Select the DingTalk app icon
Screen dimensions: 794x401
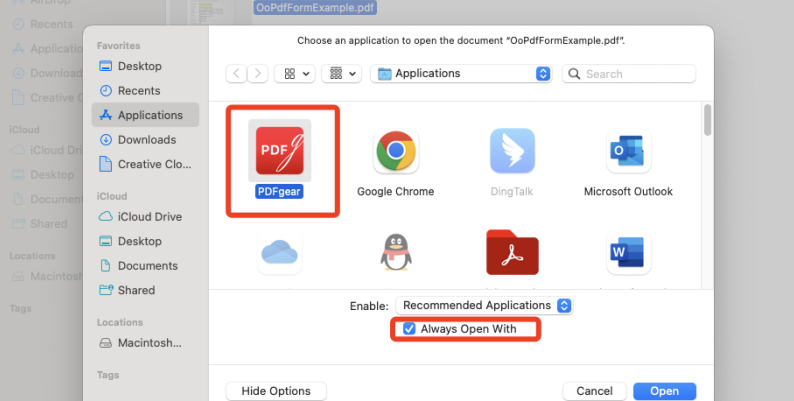click(x=512, y=150)
